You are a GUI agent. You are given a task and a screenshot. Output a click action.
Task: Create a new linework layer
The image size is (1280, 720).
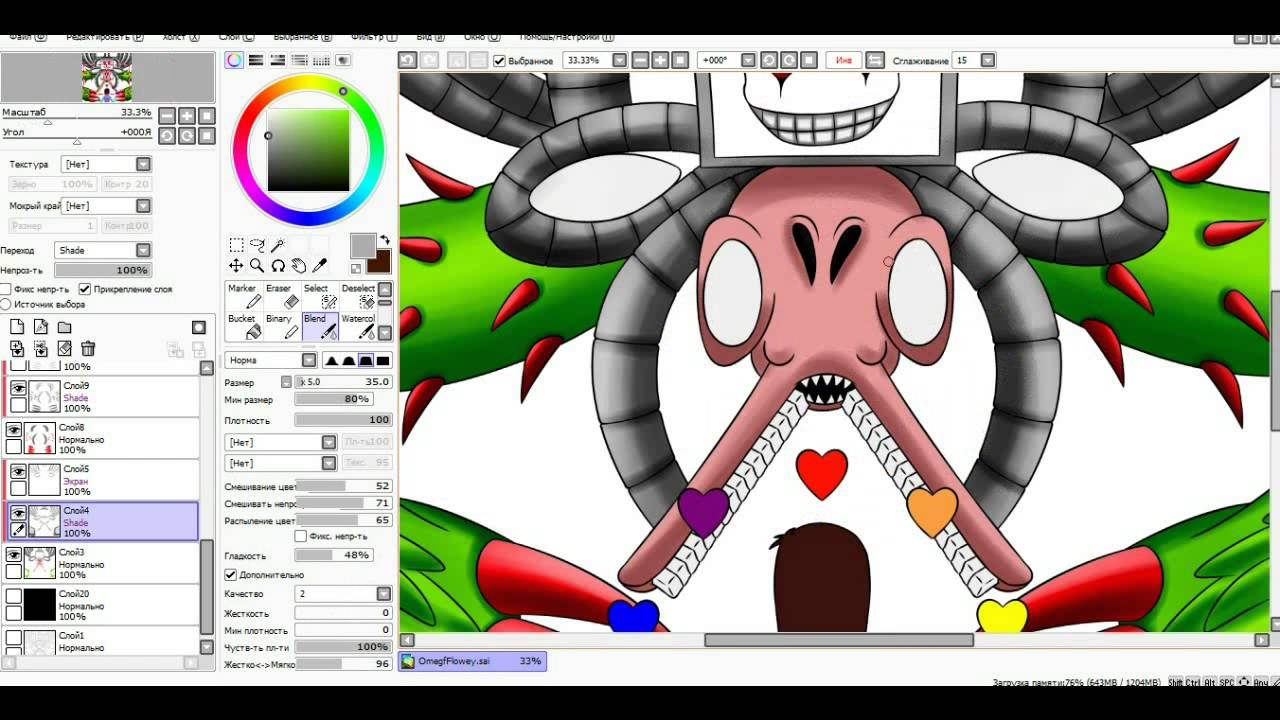point(41,327)
